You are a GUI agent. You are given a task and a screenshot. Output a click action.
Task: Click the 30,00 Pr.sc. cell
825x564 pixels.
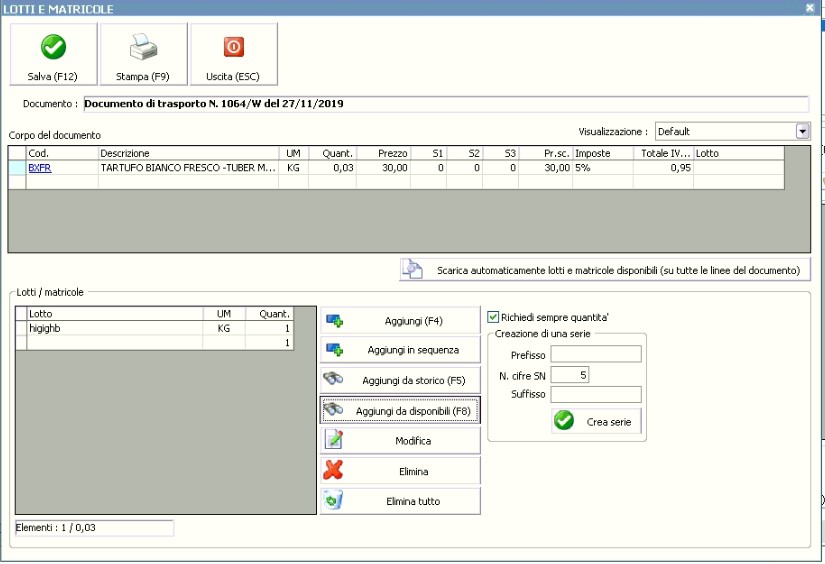click(545, 168)
